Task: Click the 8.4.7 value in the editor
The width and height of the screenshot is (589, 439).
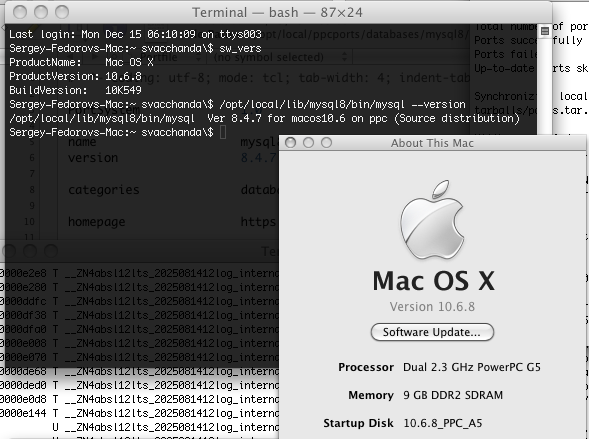Action: coord(258,158)
